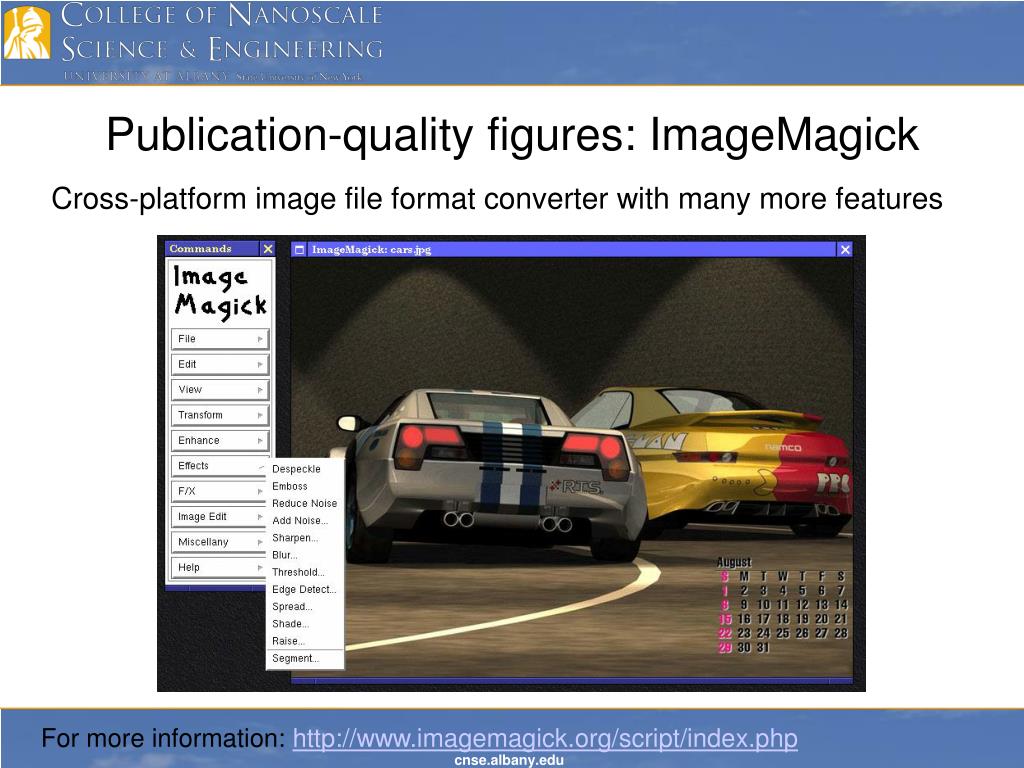Viewport: 1024px width, 768px height.
Task: Click the Effects menu button
Action: (x=220, y=466)
